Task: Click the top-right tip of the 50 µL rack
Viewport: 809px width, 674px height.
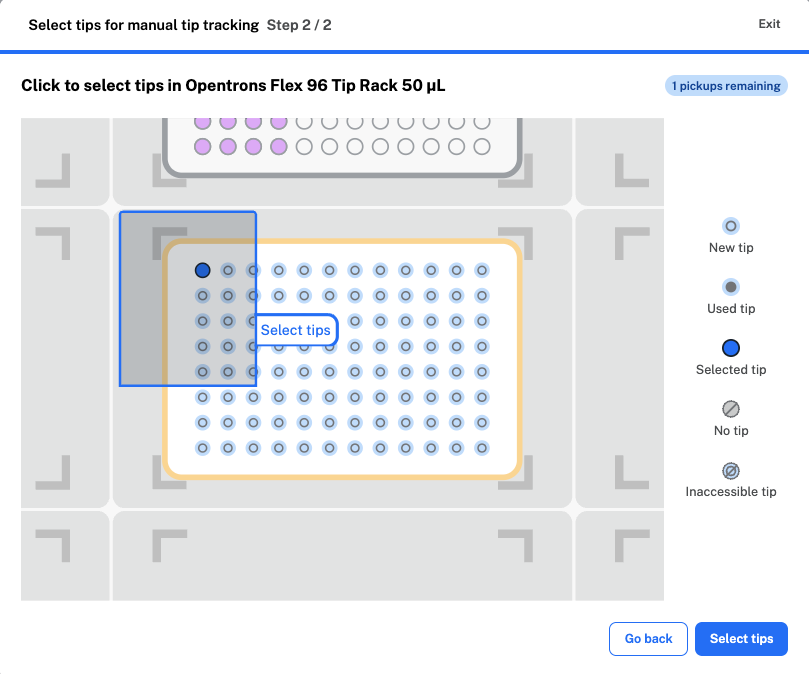Action: (x=482, y=270)
